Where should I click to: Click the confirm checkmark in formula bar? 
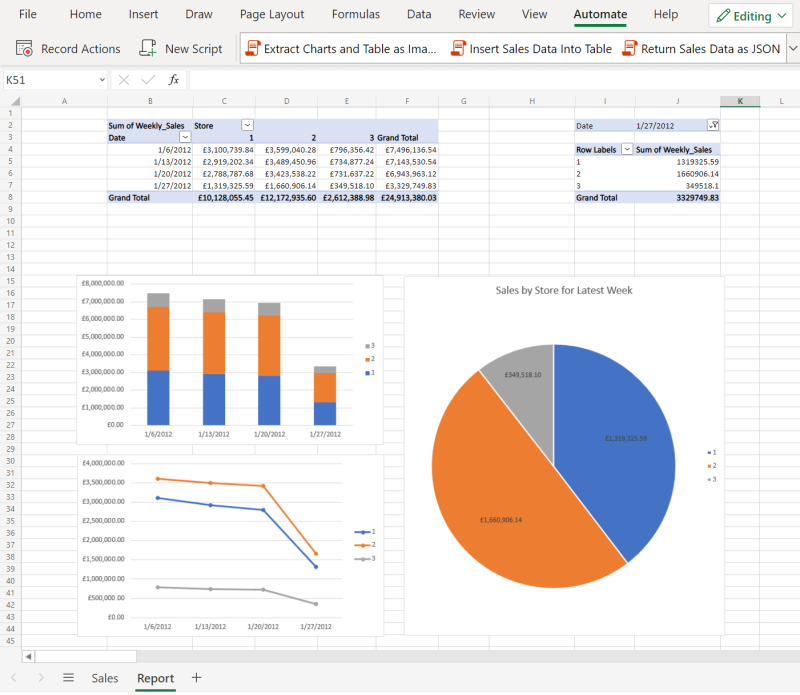tap(148, 80)
